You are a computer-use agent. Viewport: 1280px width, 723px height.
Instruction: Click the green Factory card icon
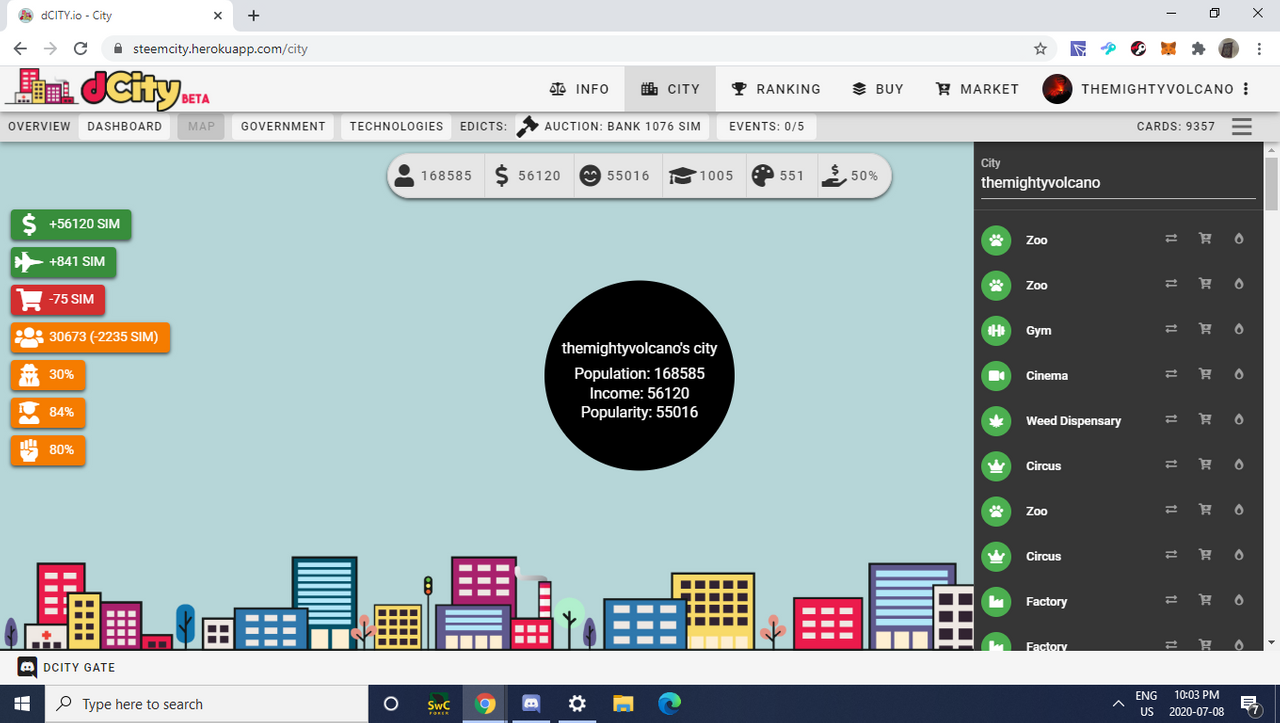pos(996,601)
